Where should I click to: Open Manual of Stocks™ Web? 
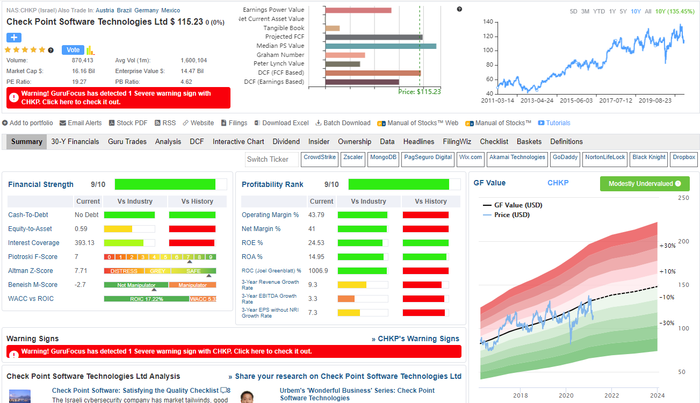pyautogui.click(x=418, y=123)
